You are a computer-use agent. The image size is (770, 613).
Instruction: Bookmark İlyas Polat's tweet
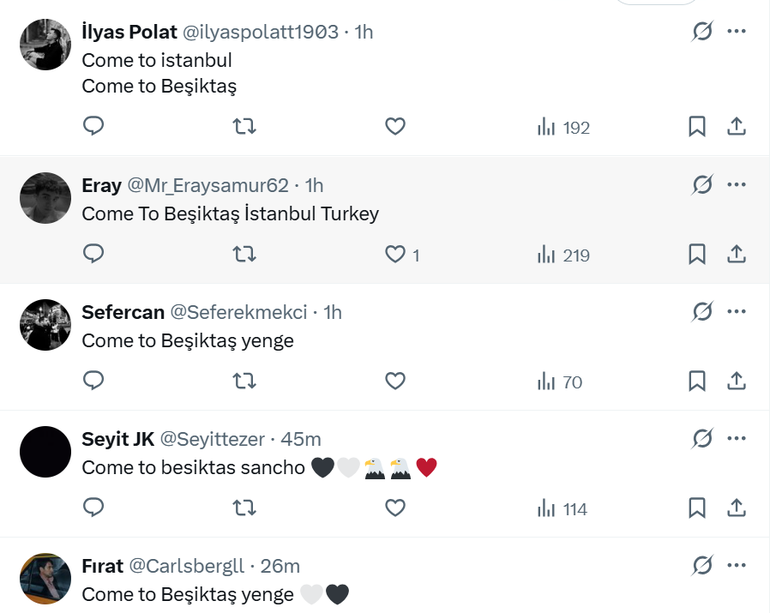coord(697,126)
